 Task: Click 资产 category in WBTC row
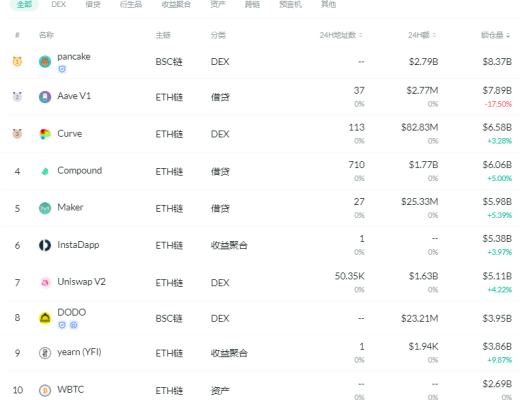click(220, 391)
